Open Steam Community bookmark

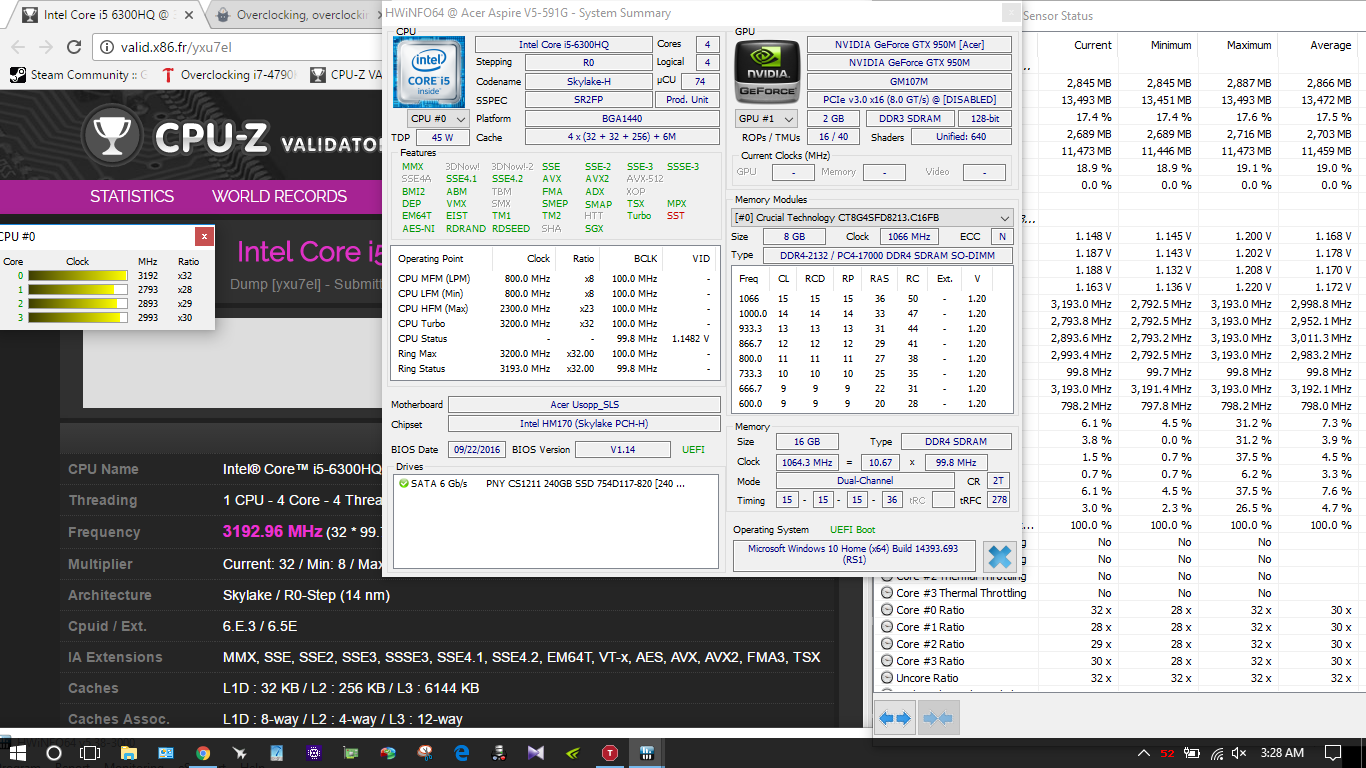click(78, 74)
